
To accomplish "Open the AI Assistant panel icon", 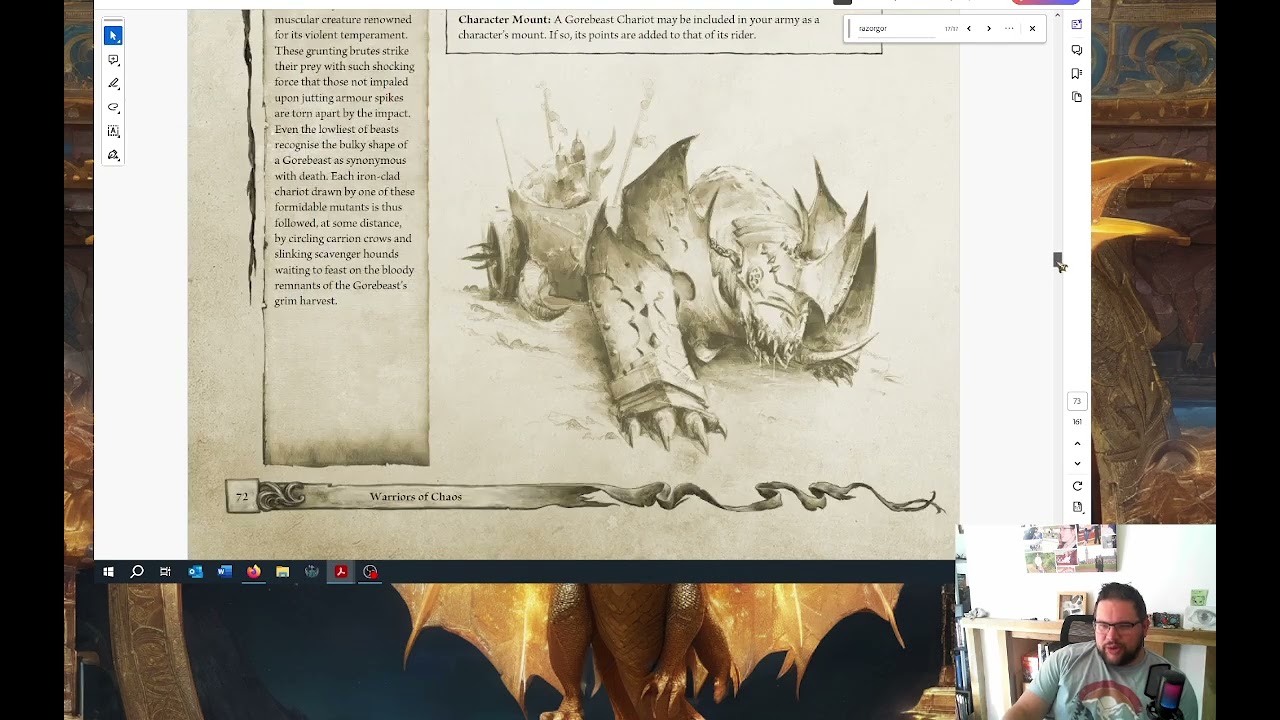I will [1077, 25].
